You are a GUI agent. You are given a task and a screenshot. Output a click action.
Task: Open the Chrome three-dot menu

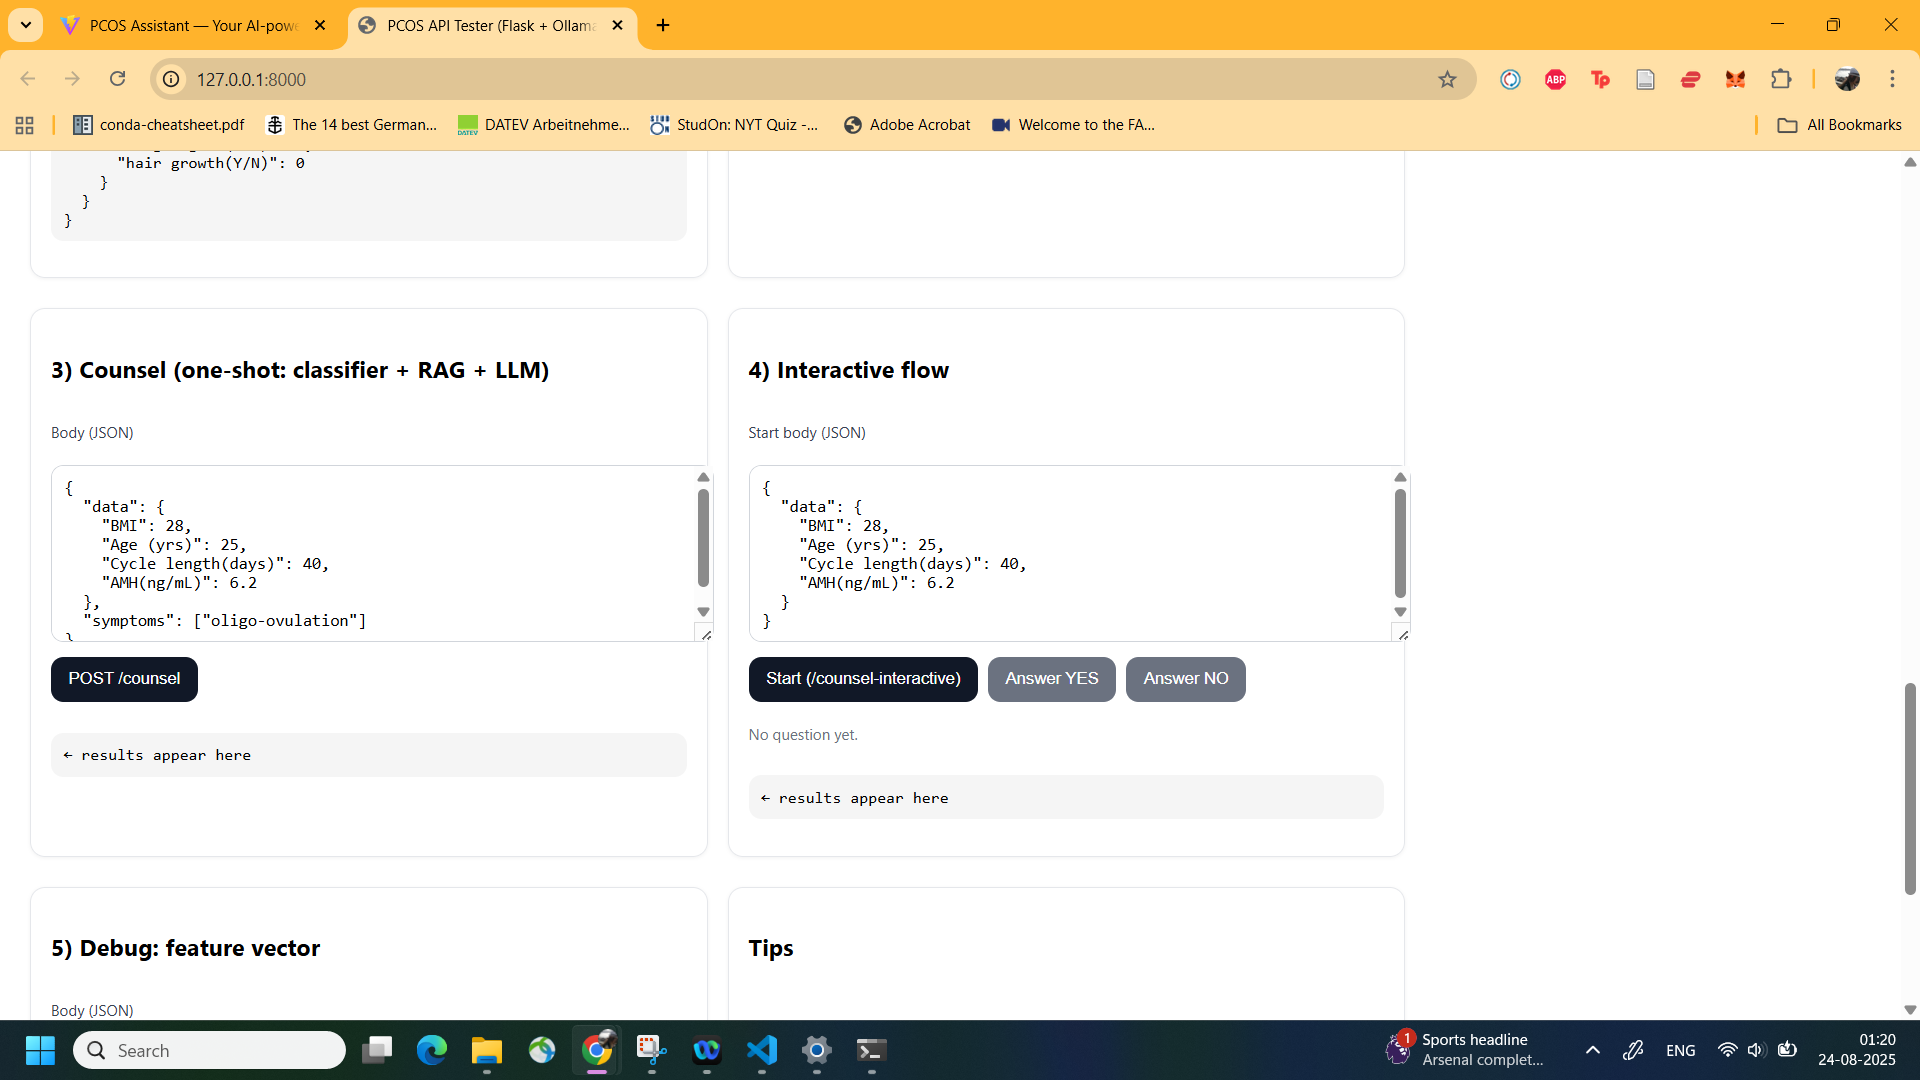[x=1892, y=79]
